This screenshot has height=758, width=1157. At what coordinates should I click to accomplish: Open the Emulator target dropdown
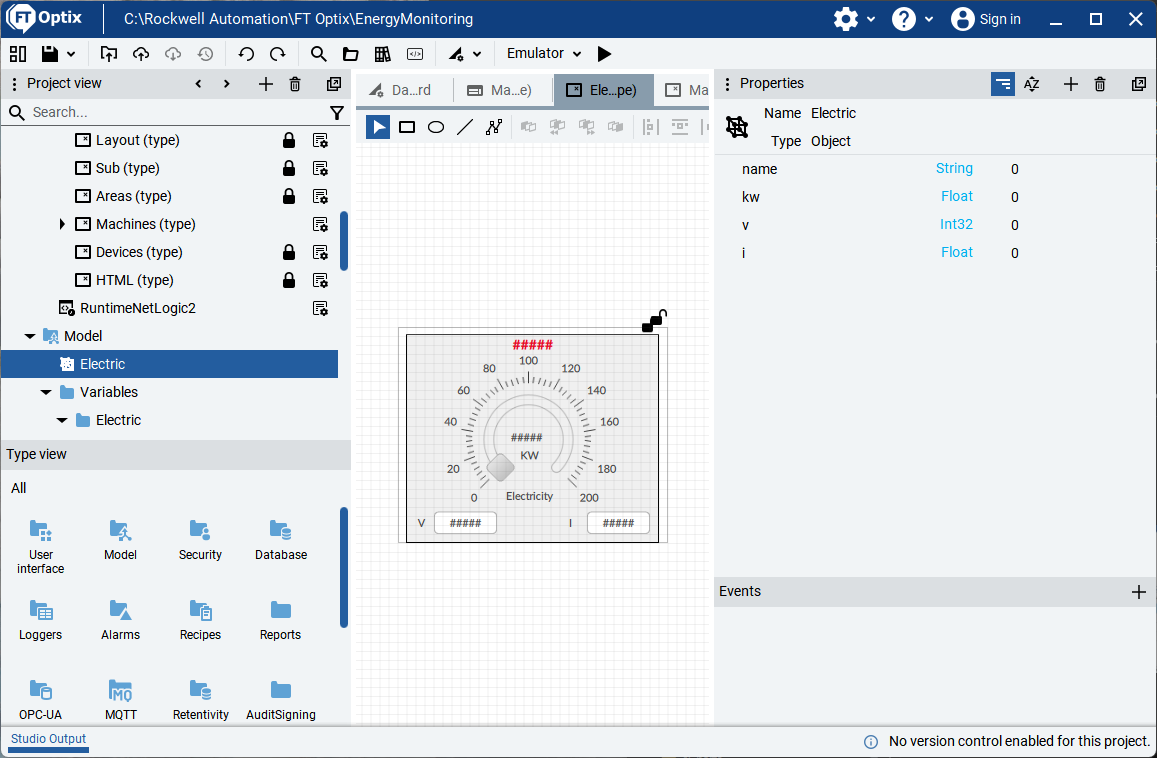[x=544, y=54]
